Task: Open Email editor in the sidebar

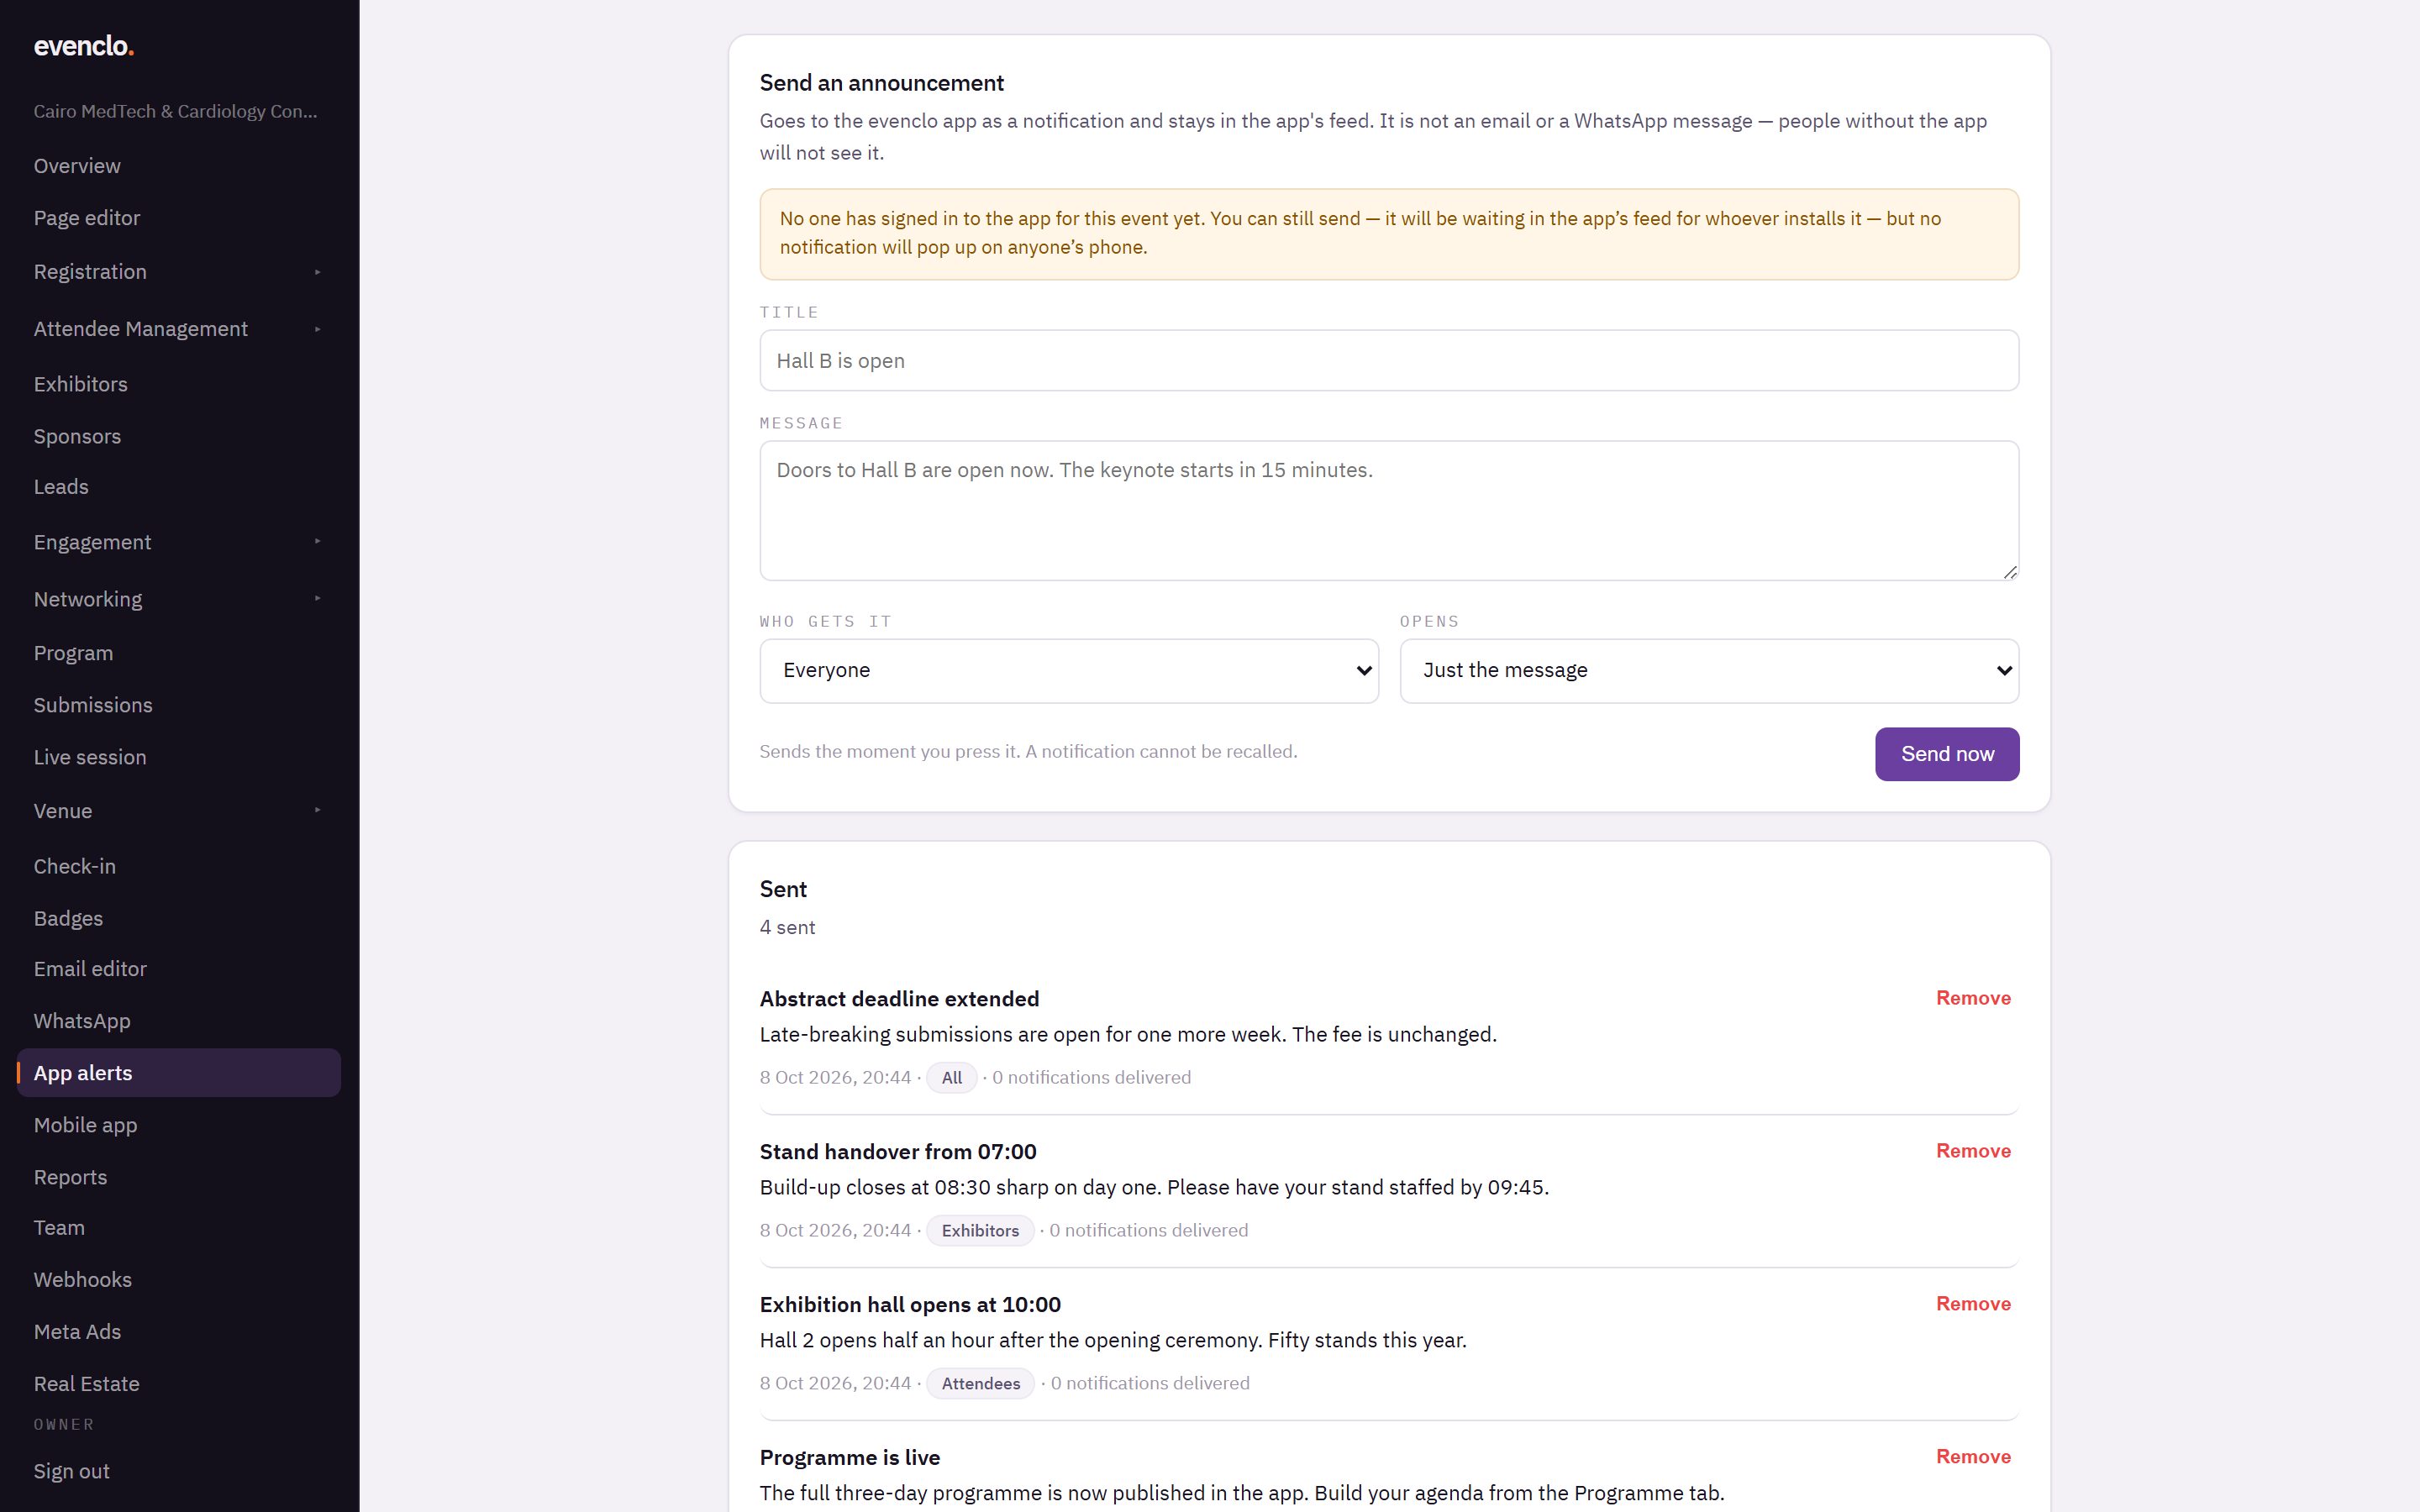Action: coord(178,969)
